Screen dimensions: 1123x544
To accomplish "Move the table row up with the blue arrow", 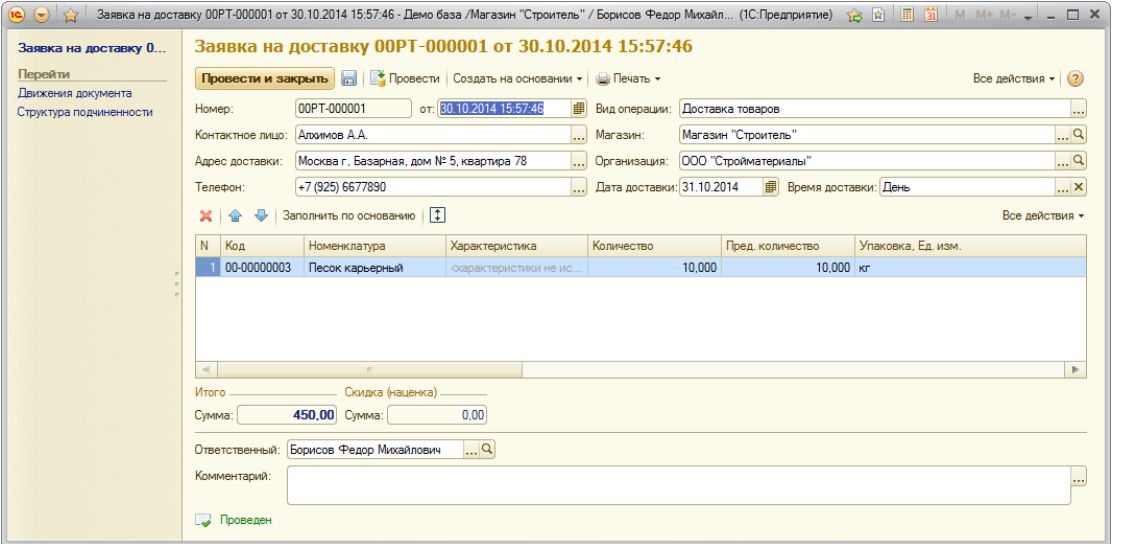I will [236, 215].
